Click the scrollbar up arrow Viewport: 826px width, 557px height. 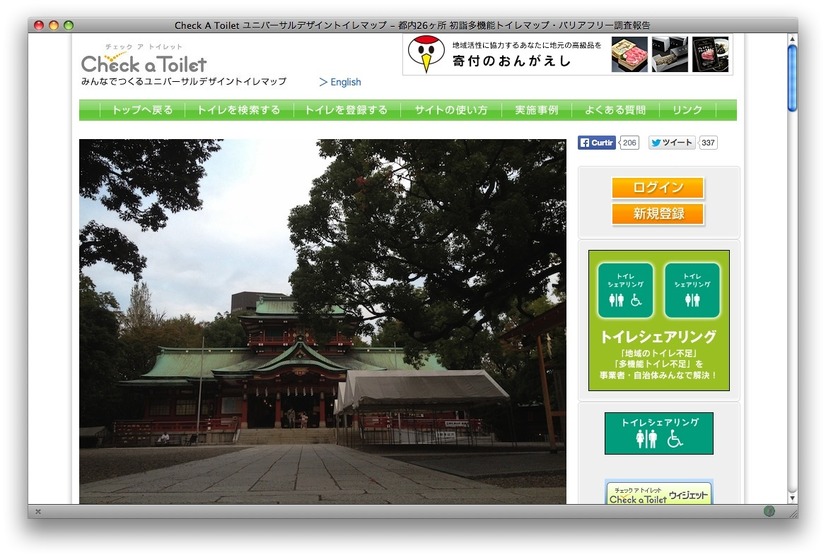pos(792,39)
